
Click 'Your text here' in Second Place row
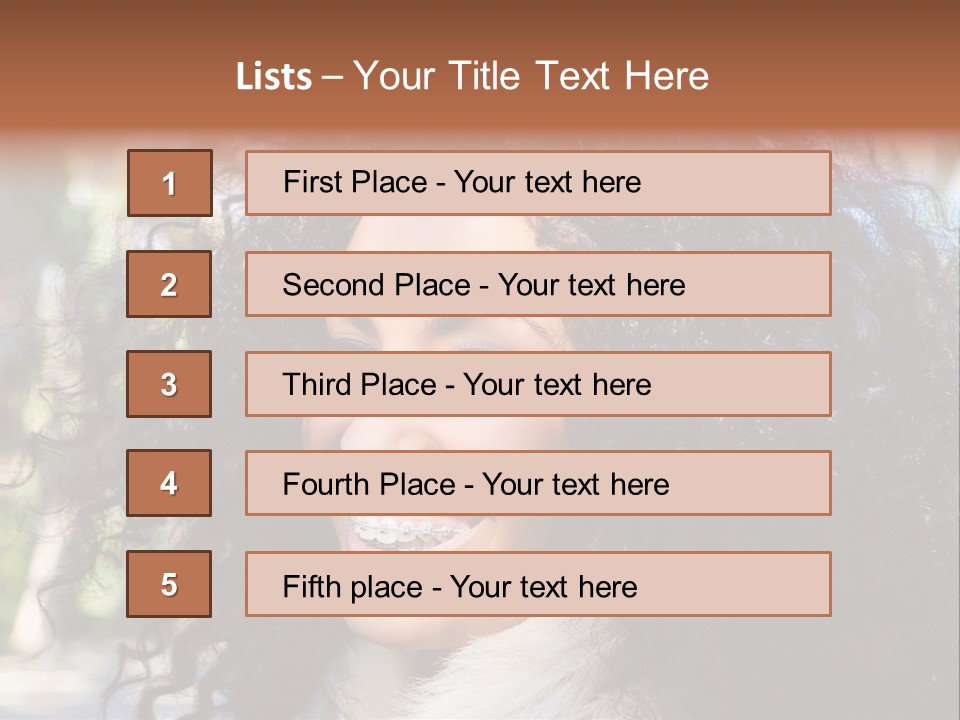591,285
